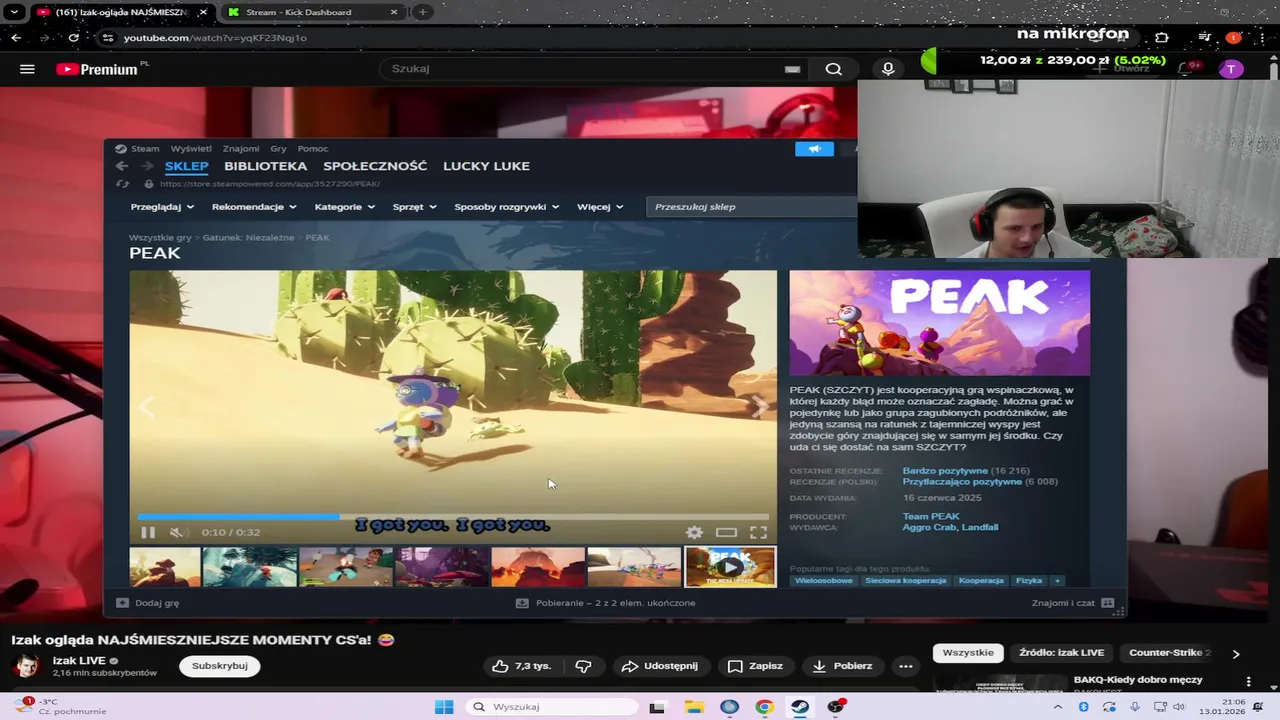The image size is (1280, 720).
Task: Open the Gry menu in Steam
Action: pyautogui.click(x=278, y=149)
